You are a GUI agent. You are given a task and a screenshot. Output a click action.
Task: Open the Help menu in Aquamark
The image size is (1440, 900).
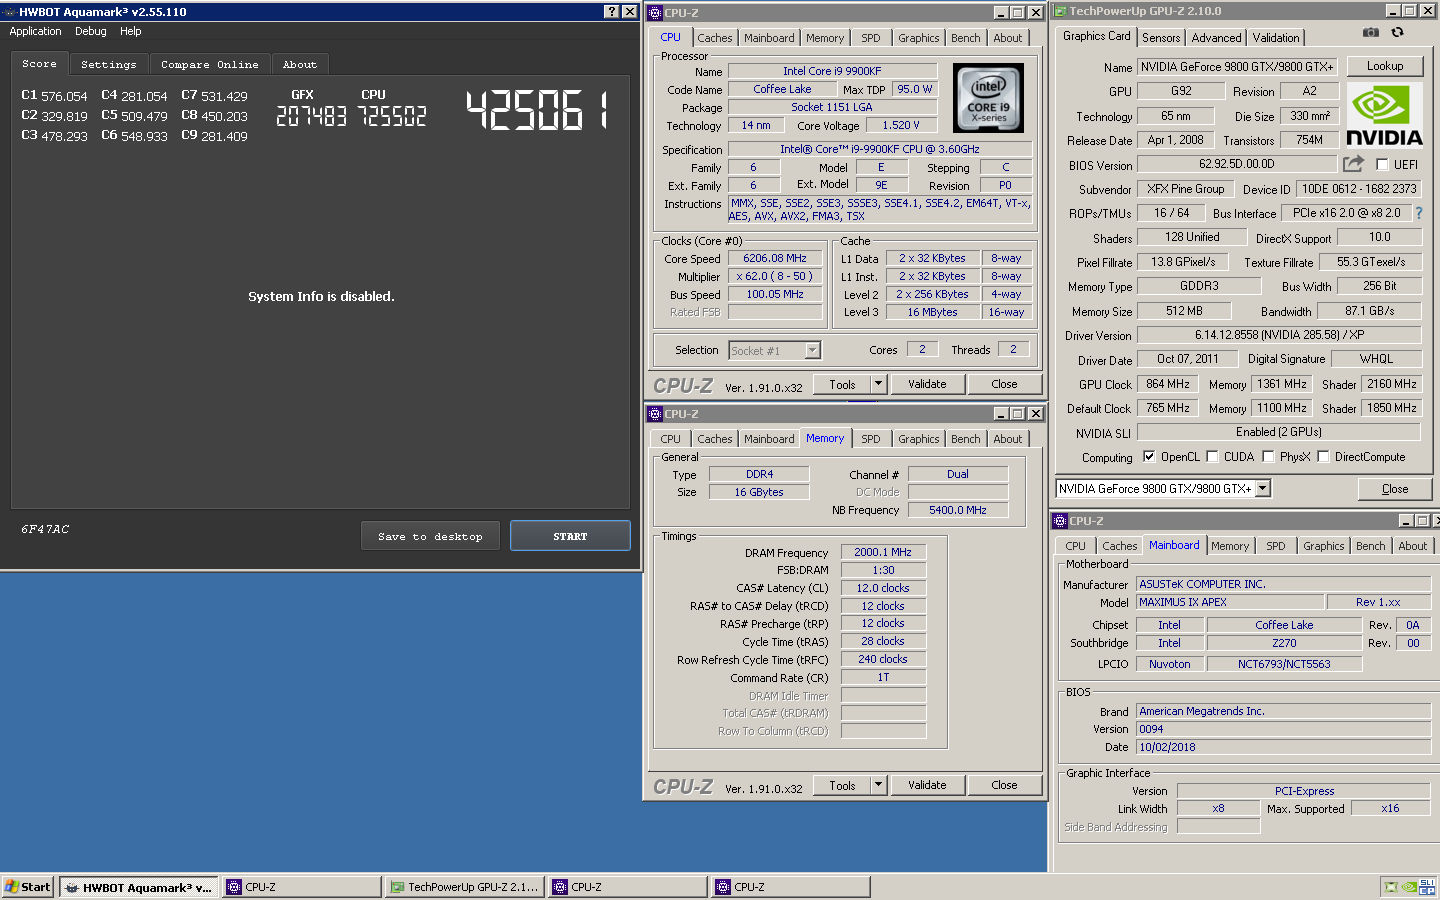131,31
